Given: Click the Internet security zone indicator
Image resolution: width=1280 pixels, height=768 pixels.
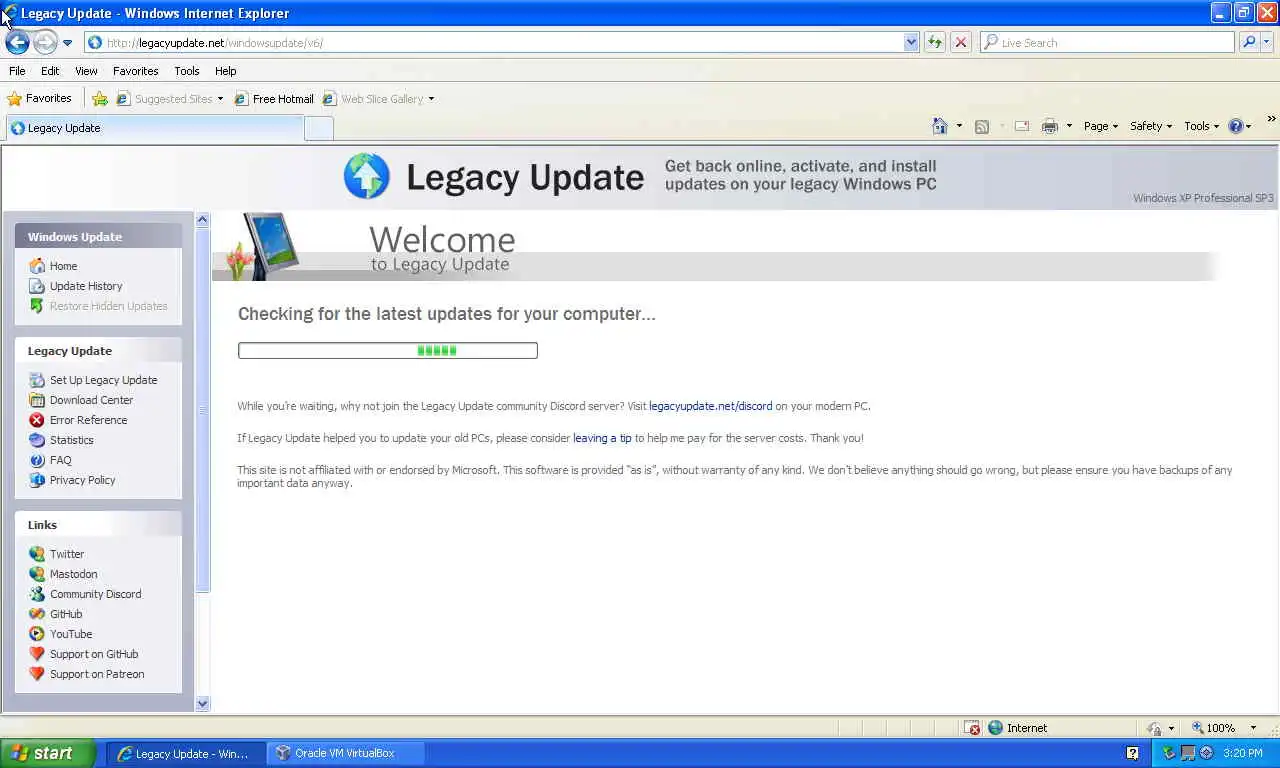Looking at the screenshot, I should click(1018, 728).
